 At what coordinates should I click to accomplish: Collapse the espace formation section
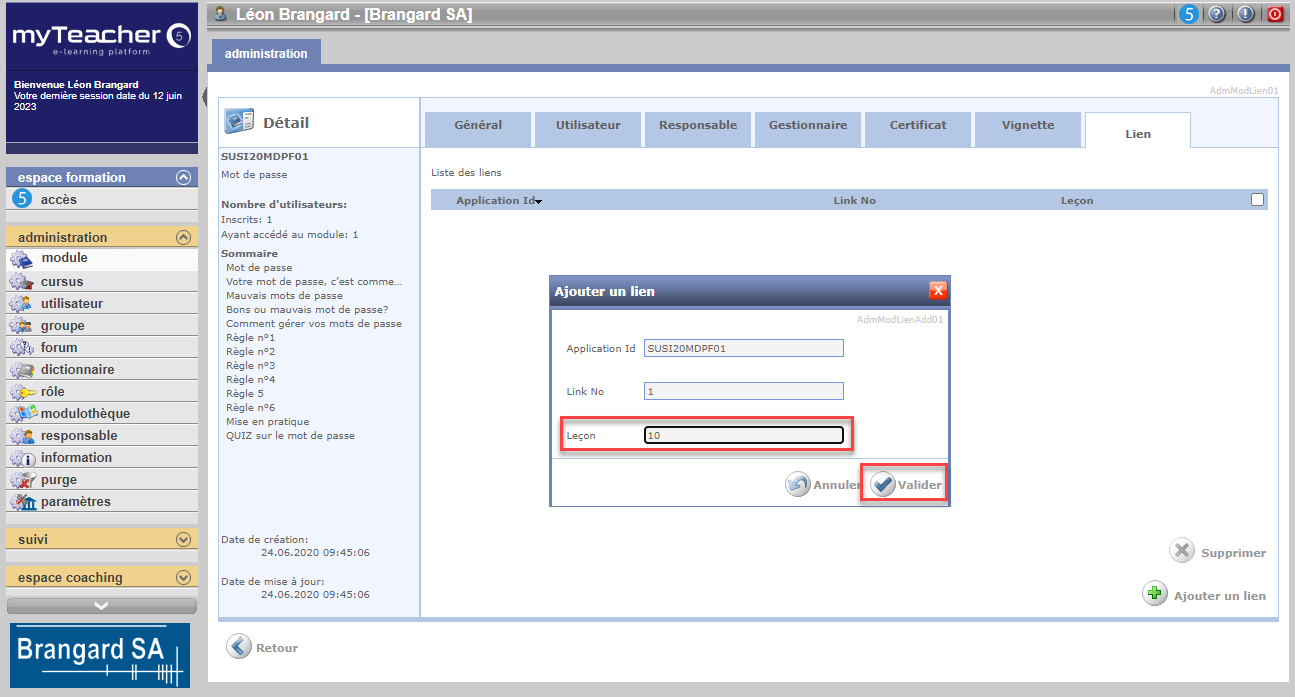coord(183,178)
